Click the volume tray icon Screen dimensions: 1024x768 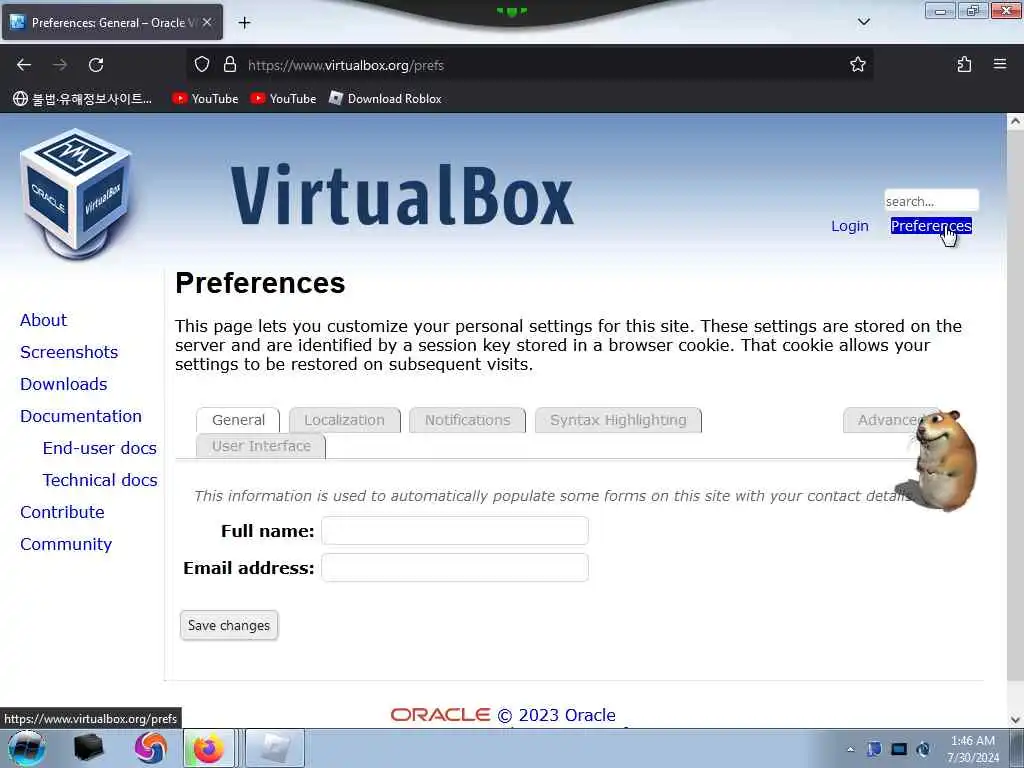(923, 749)
